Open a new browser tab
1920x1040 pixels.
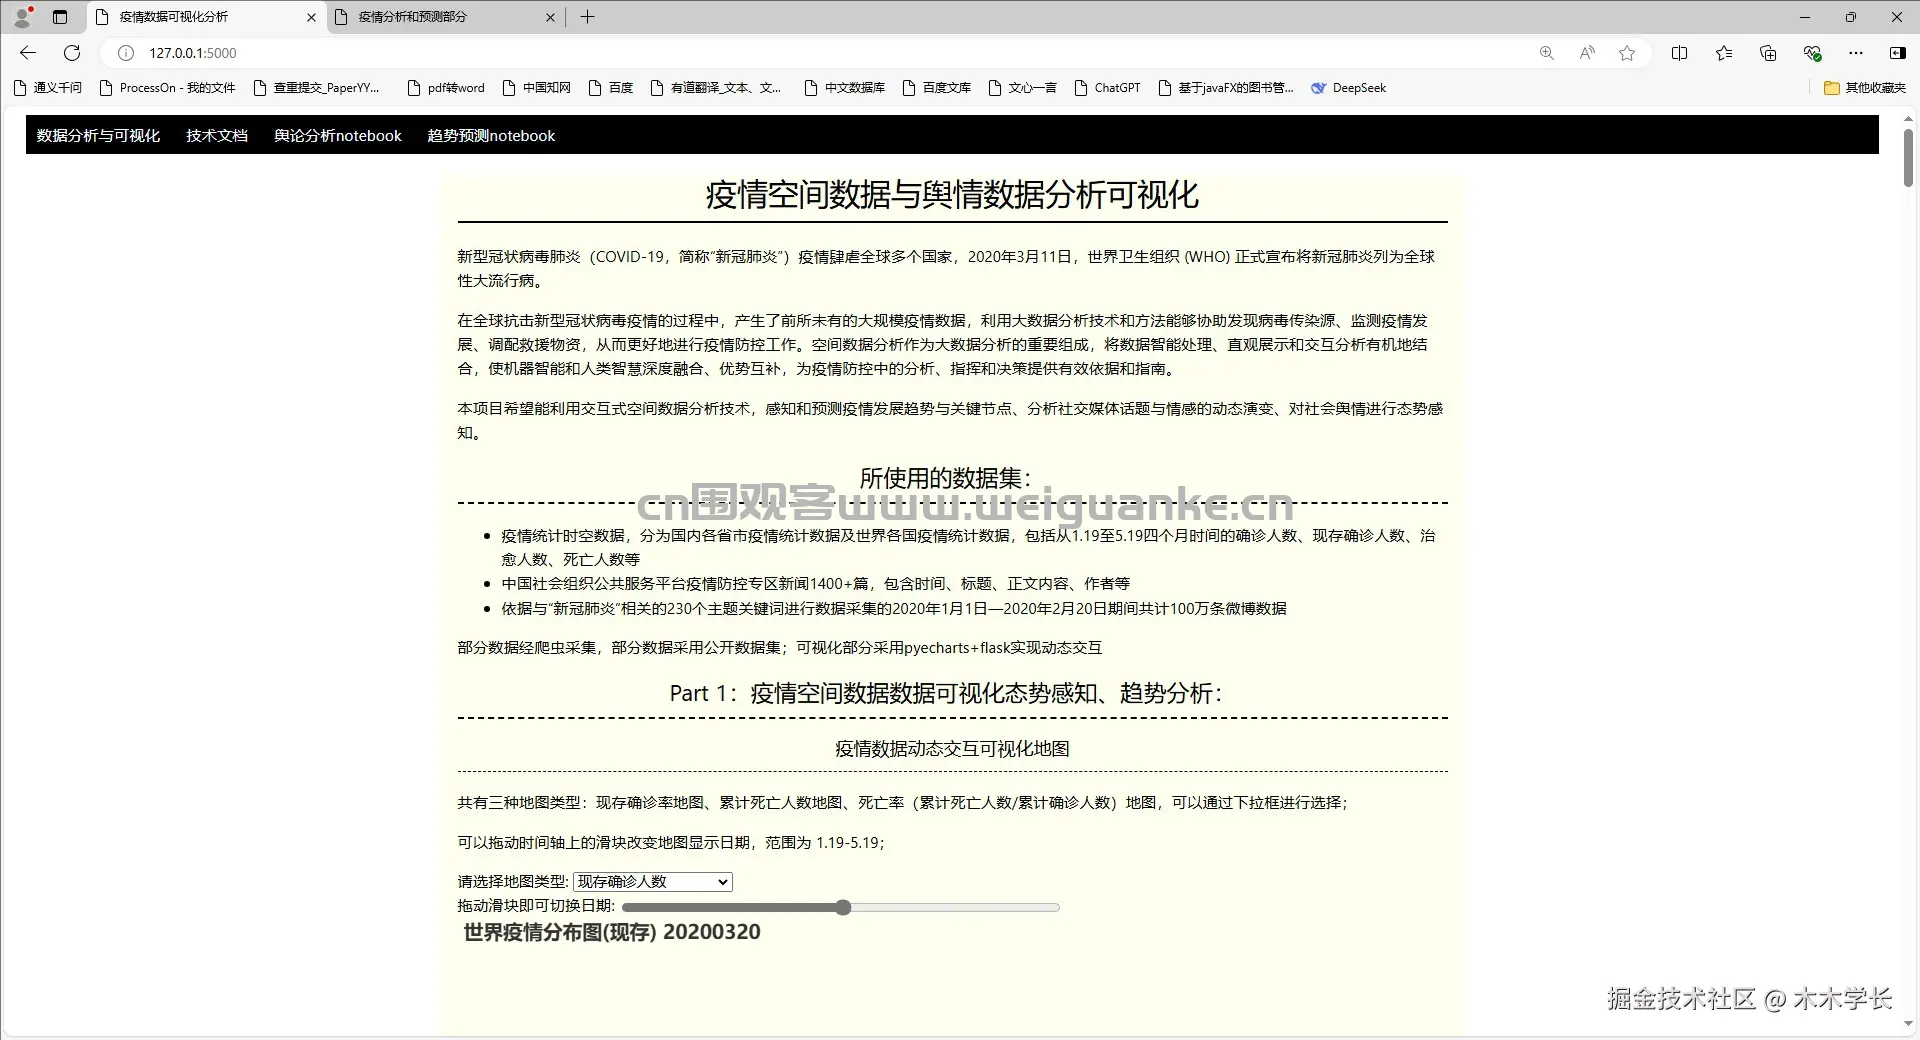point(588,17)
